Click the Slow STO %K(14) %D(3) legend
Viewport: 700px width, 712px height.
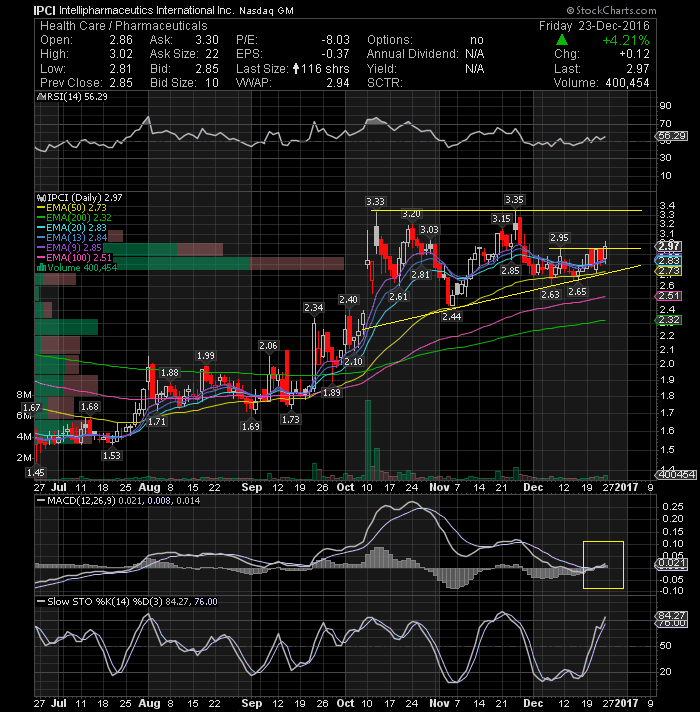pos(127,602)
